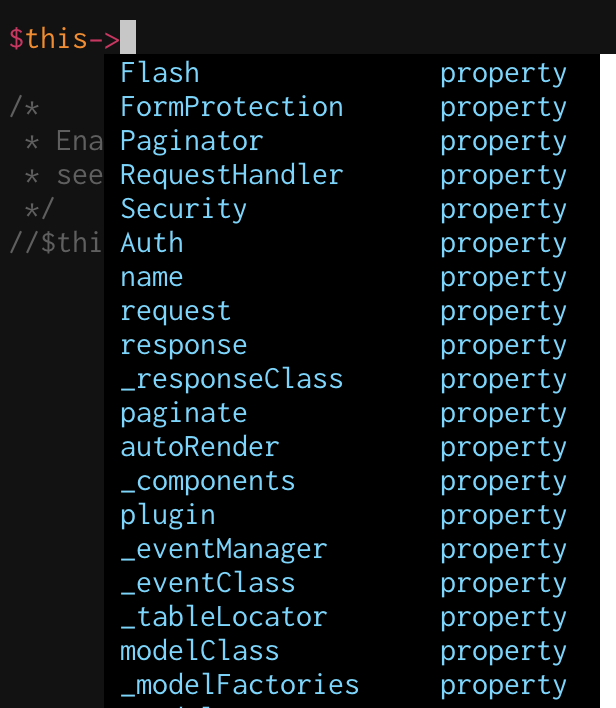This screenshot has width=616, height=708.
Task: Choose plugin from the completion list
Action: (x=167, y=515)
